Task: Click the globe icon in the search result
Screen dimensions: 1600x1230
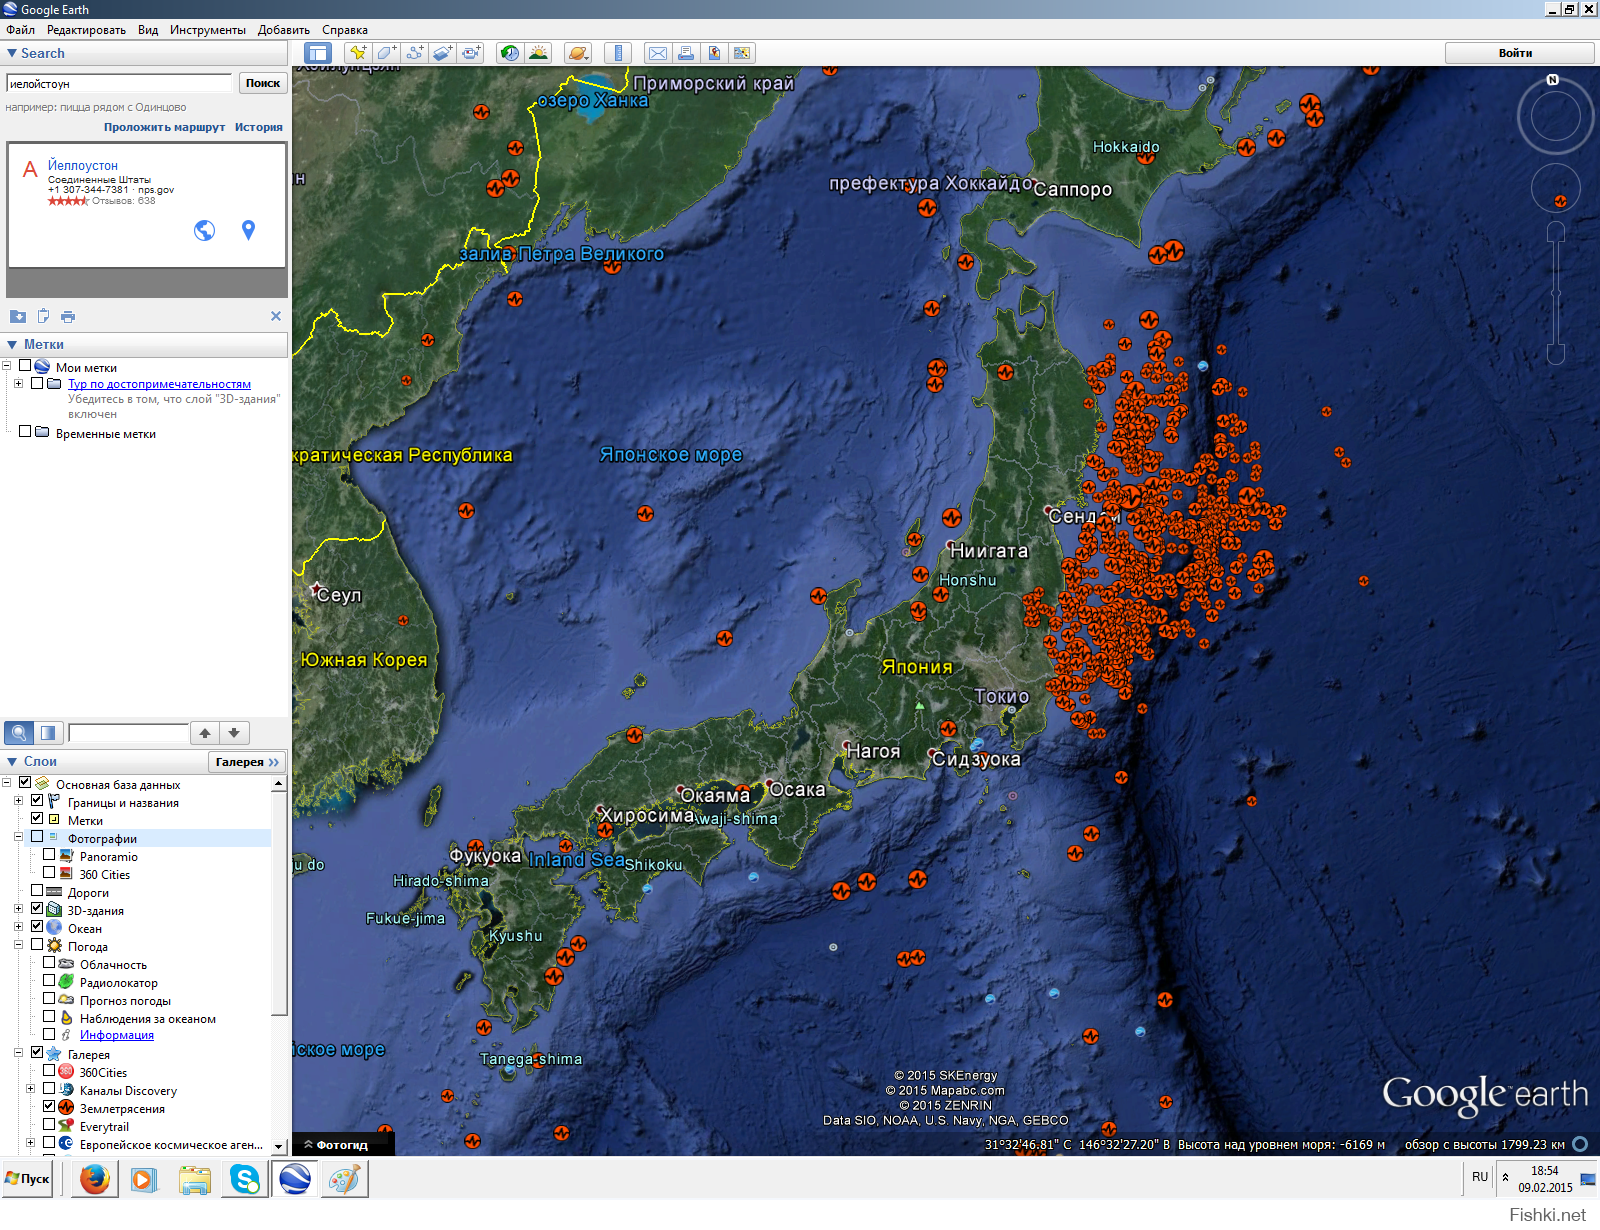Action: click(x=204, y=231)
